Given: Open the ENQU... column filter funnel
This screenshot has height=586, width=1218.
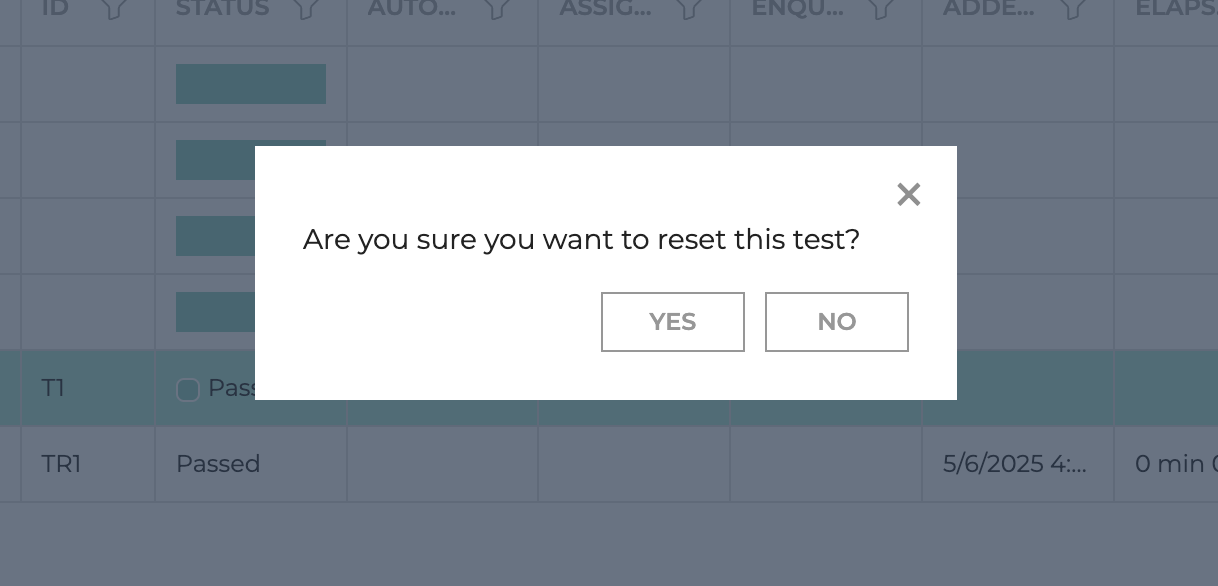Looking at the screenshot, I should (x=880, y=9).
